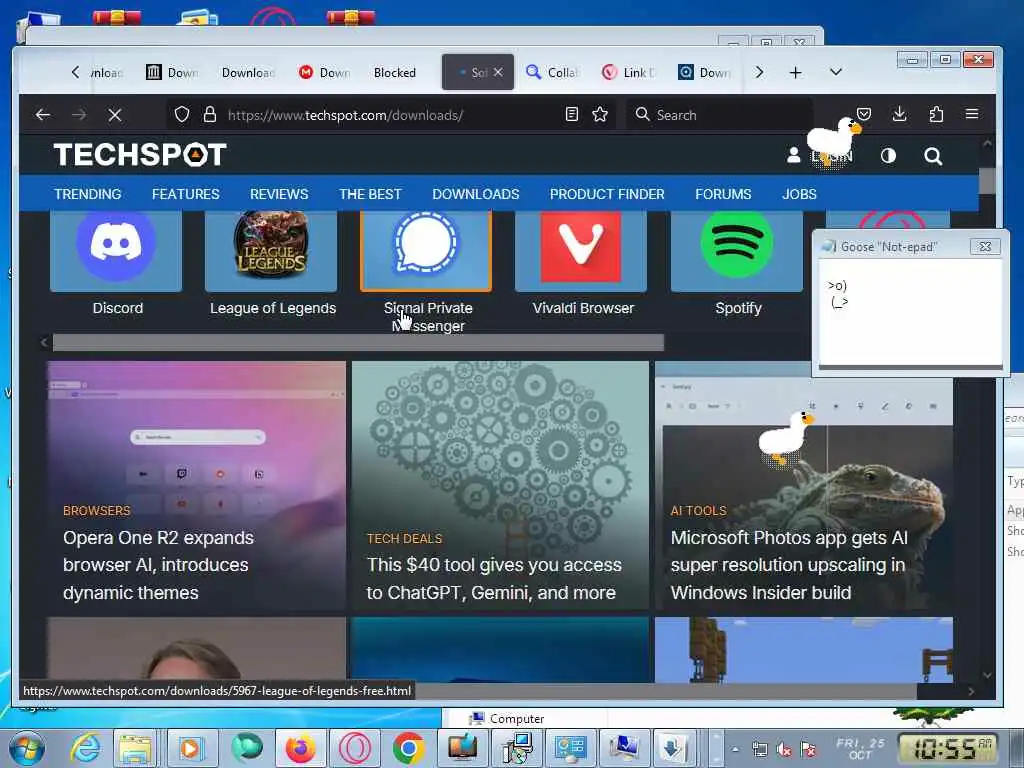The image size is (1024, 768).
Task: Switch to the Down tab with red M icon
Action: (x=325, y=72)
